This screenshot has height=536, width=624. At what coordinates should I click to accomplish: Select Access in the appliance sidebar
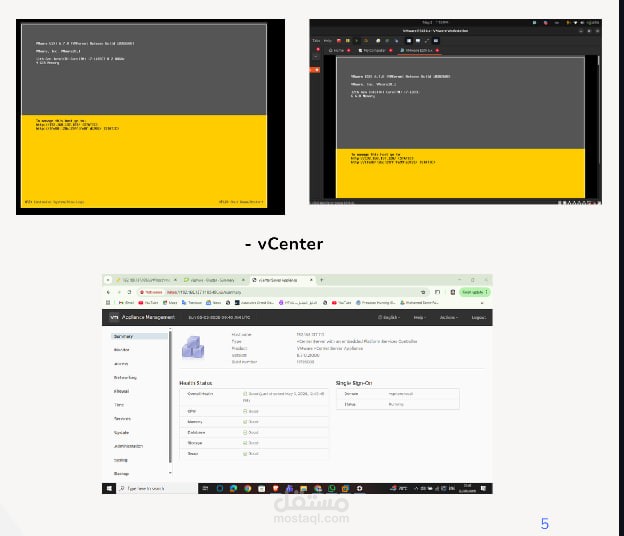121,364
